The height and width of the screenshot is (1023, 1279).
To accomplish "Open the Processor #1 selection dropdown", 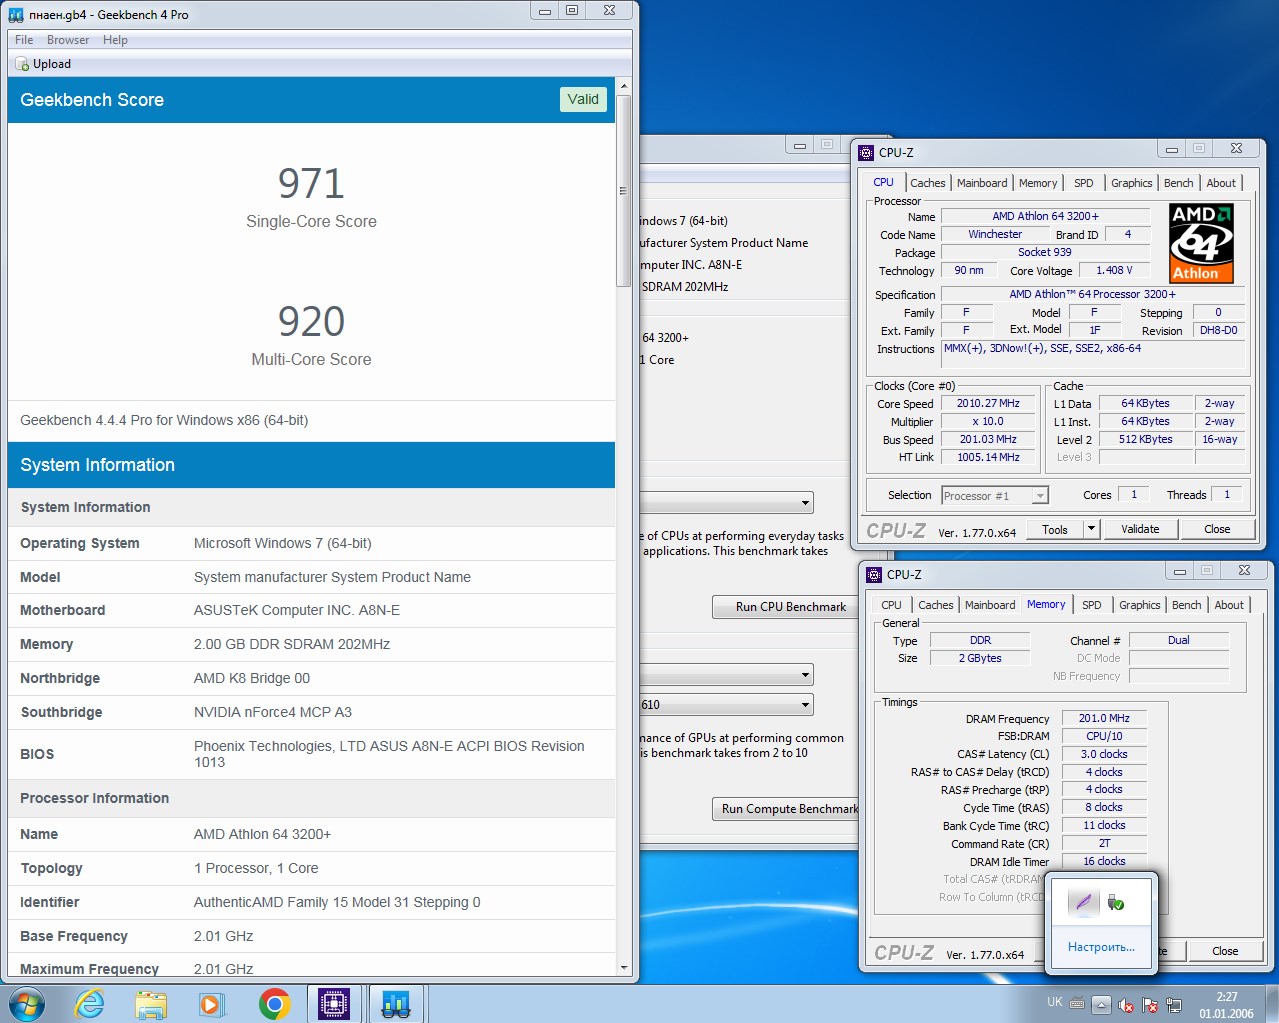I will (x=995, y=496).
